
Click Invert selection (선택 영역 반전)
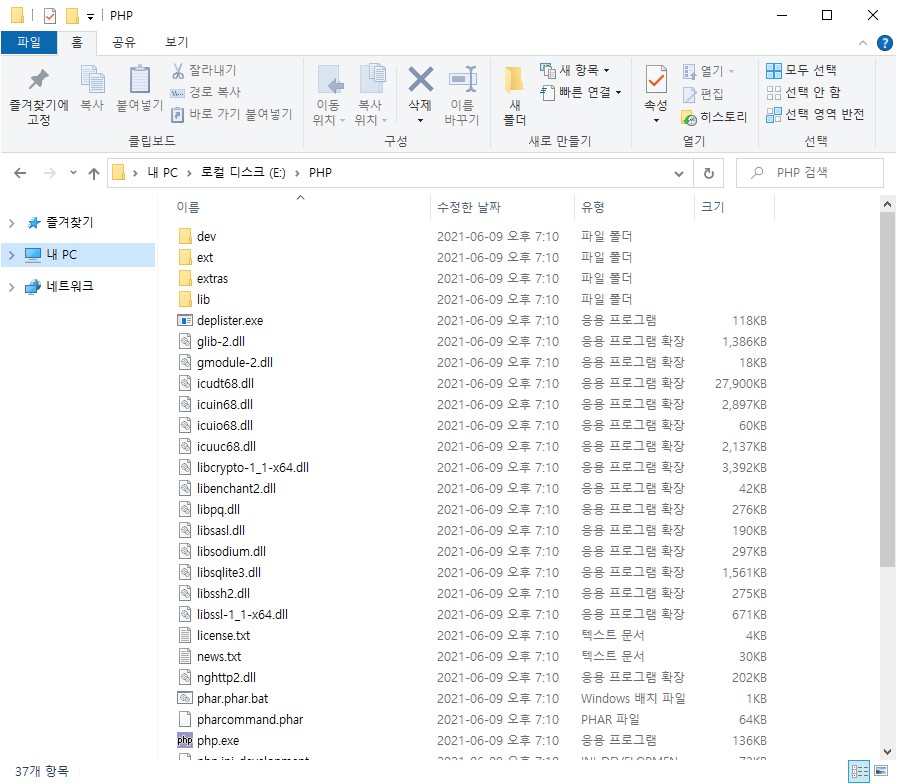point(815,114)
